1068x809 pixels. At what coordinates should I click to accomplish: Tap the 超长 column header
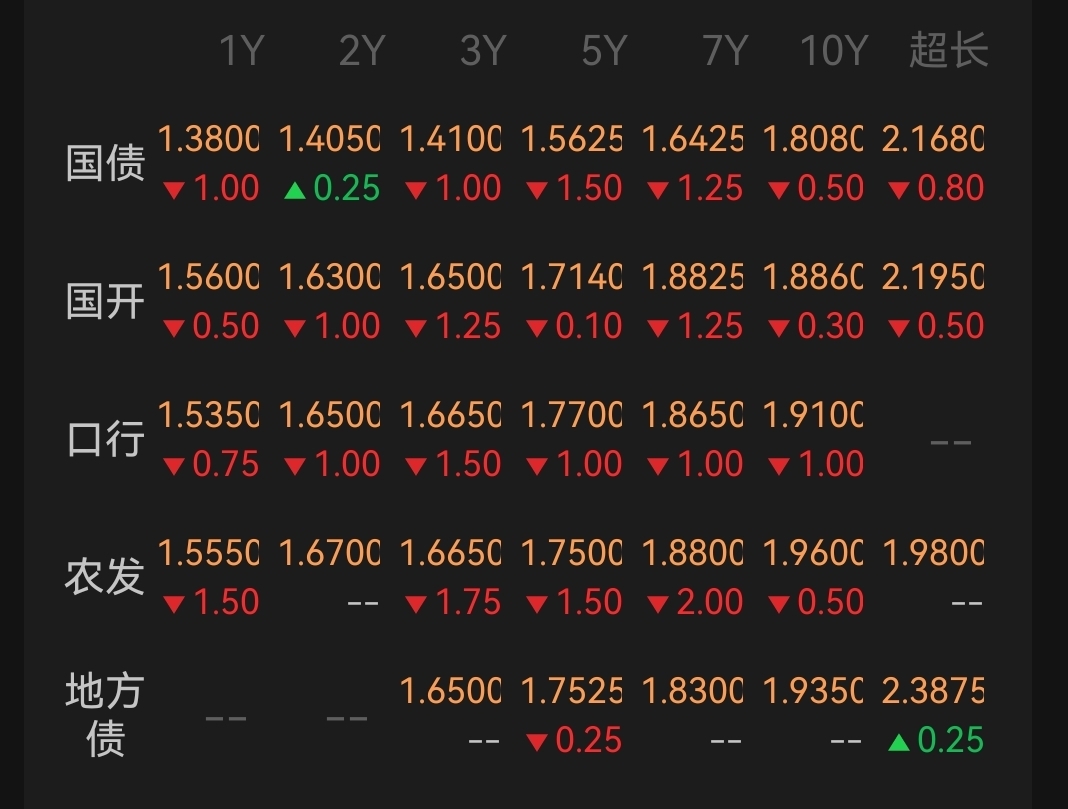click(948, 50)
